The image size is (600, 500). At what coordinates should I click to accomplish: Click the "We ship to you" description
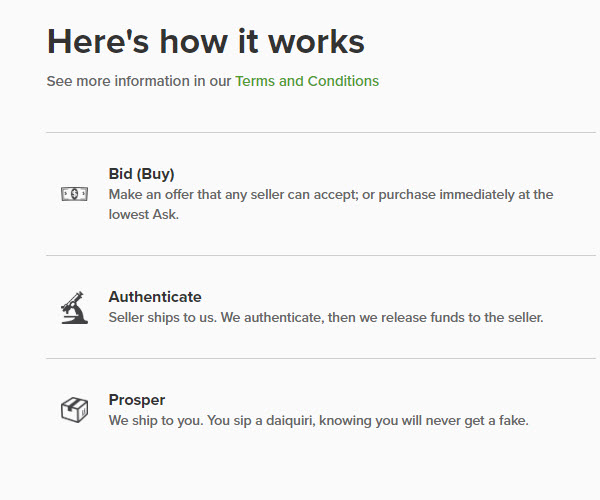click(319, 420)
